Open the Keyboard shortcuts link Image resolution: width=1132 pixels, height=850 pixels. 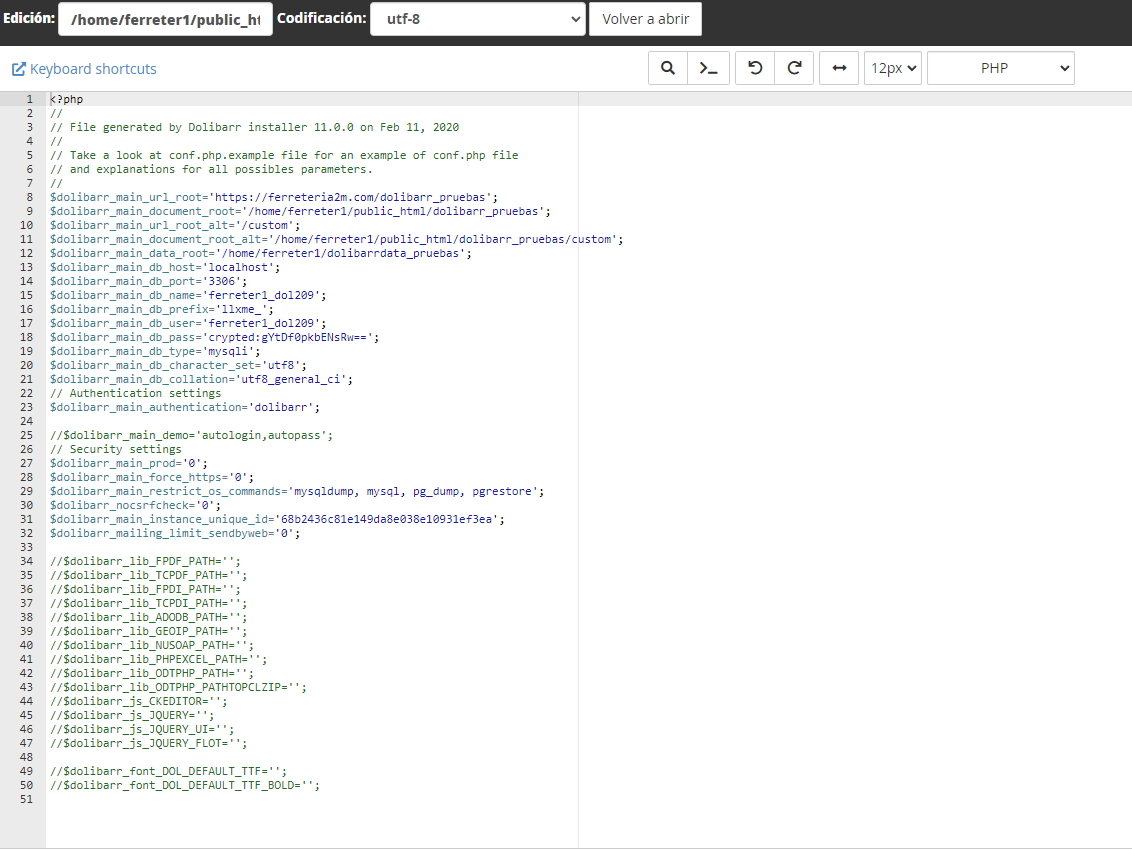click(x=93, y=69)
